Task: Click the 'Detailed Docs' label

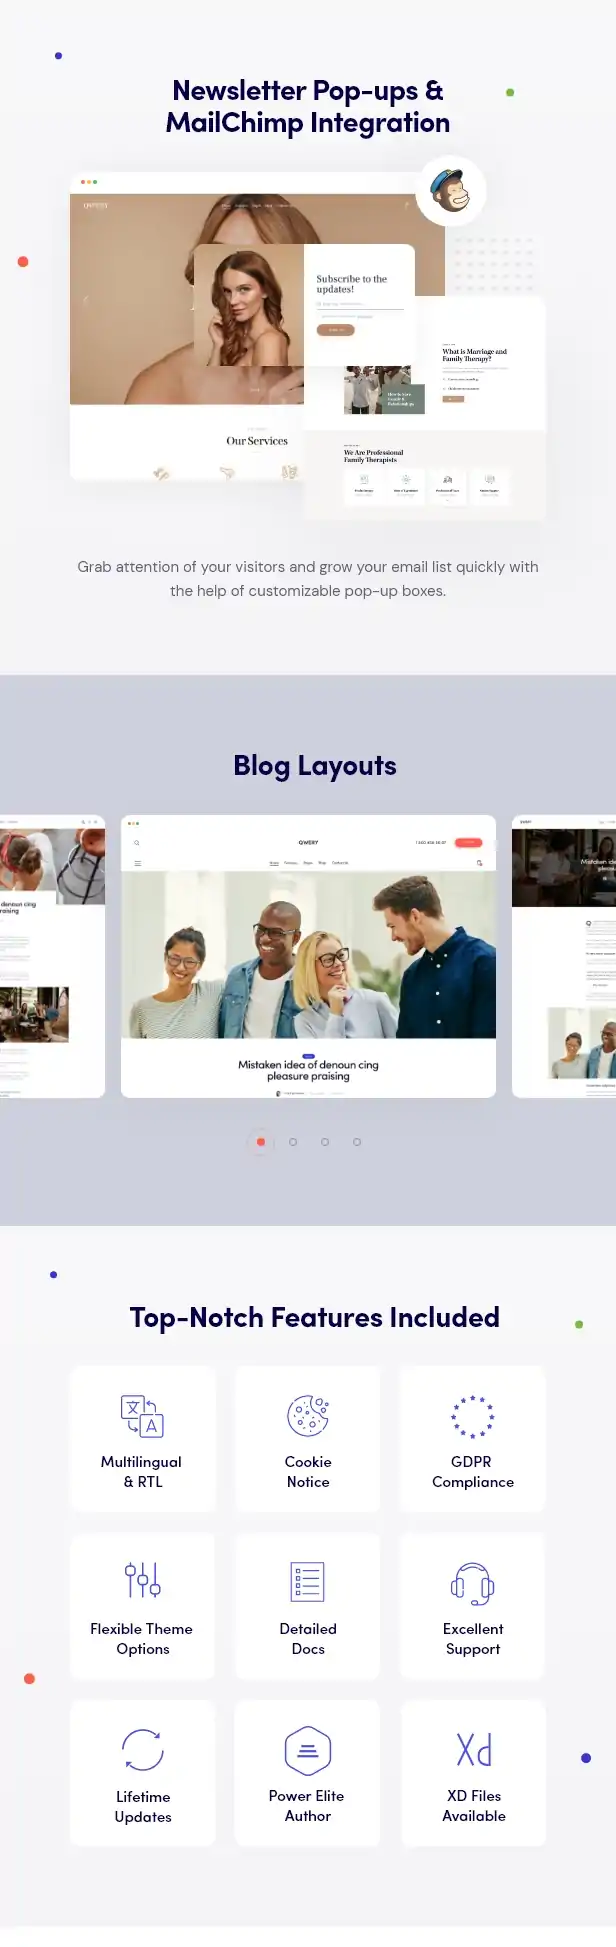Action: coord(308,1639)
